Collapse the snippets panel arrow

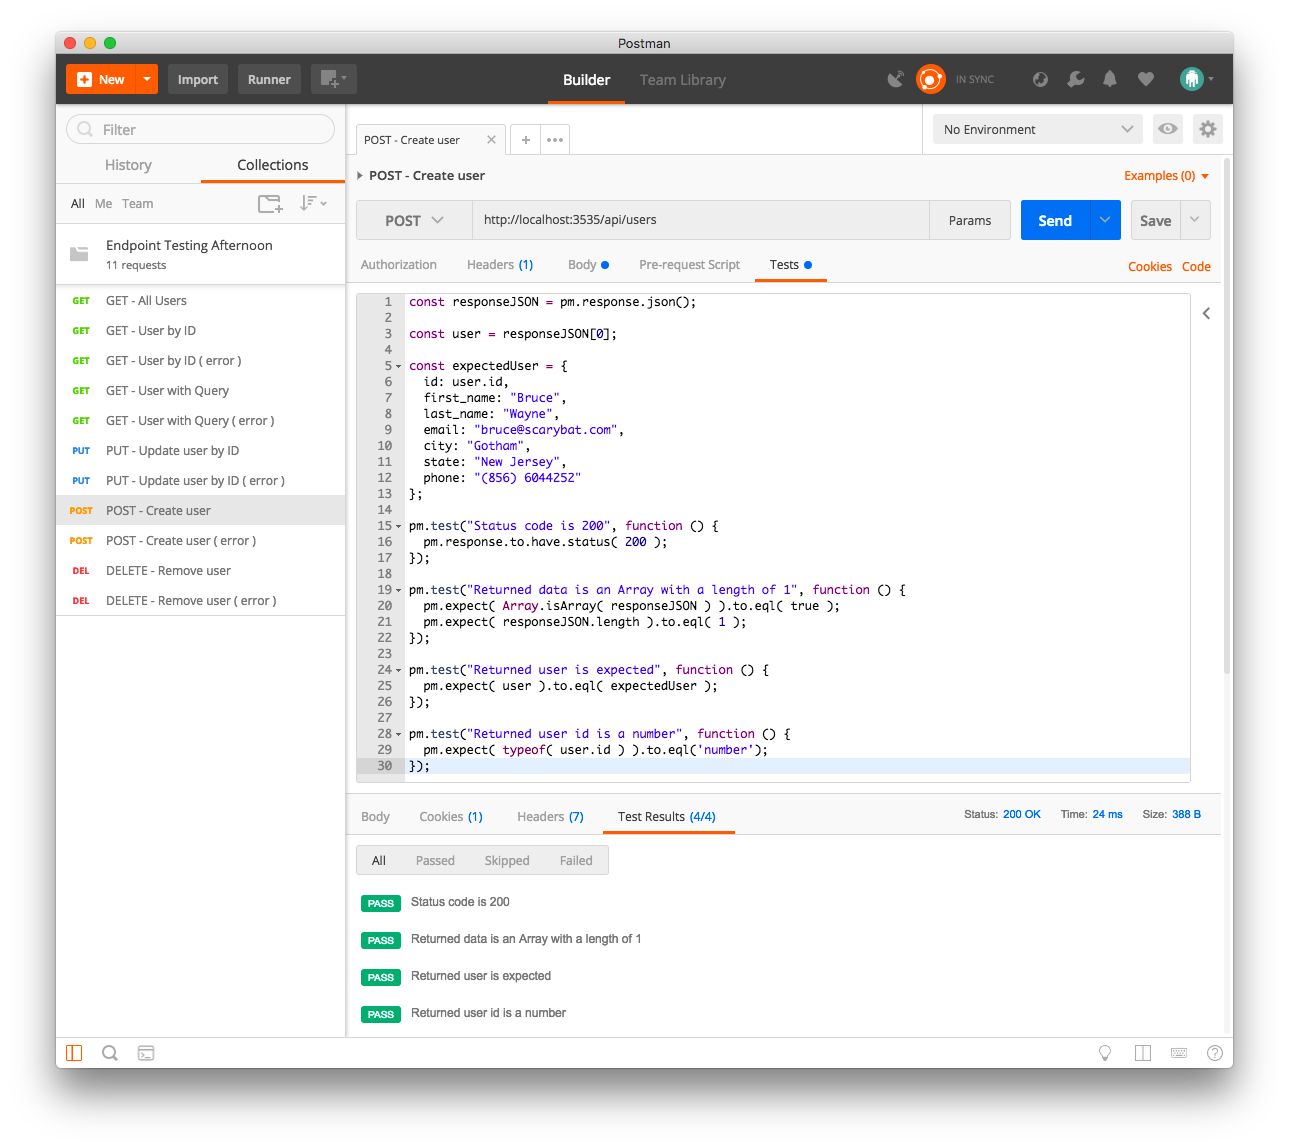click(x=1206, y=313)
